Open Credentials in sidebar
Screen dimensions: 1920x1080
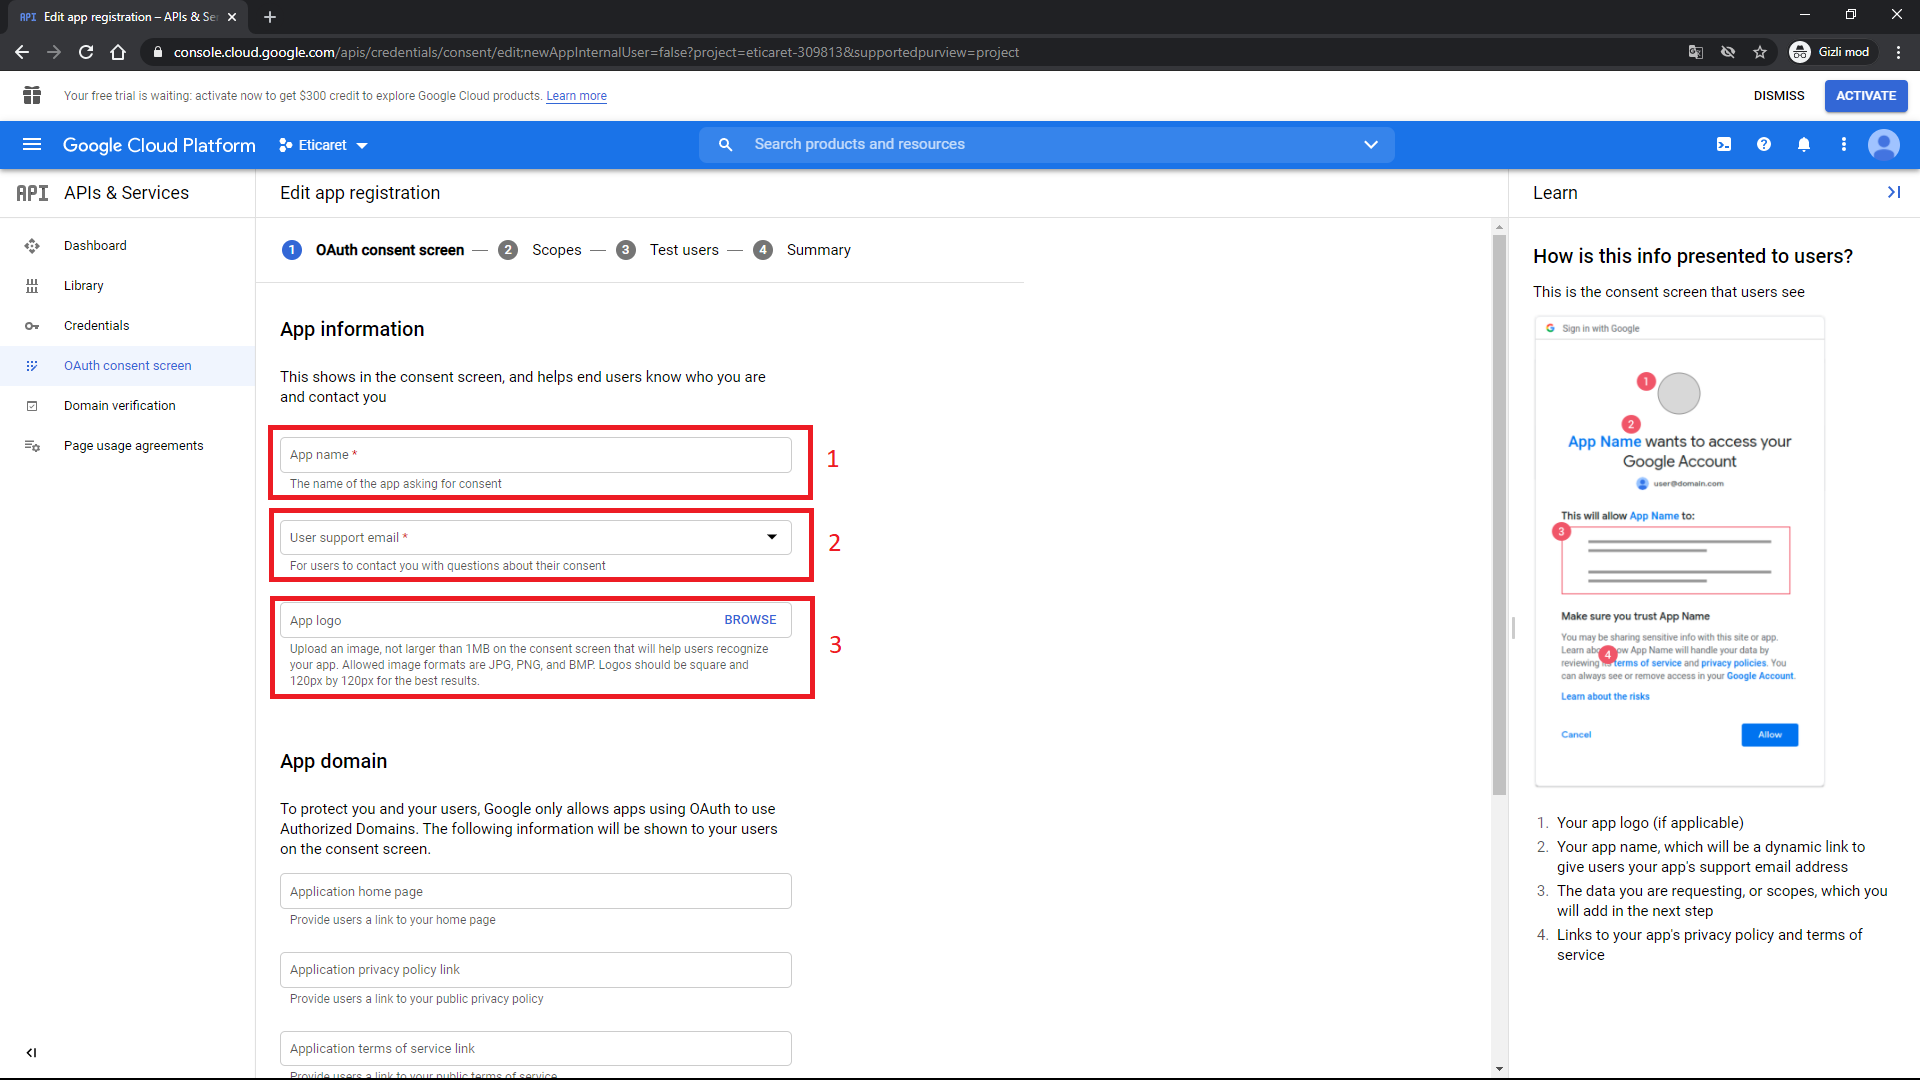pyautogui.click(x=97, y=326)
